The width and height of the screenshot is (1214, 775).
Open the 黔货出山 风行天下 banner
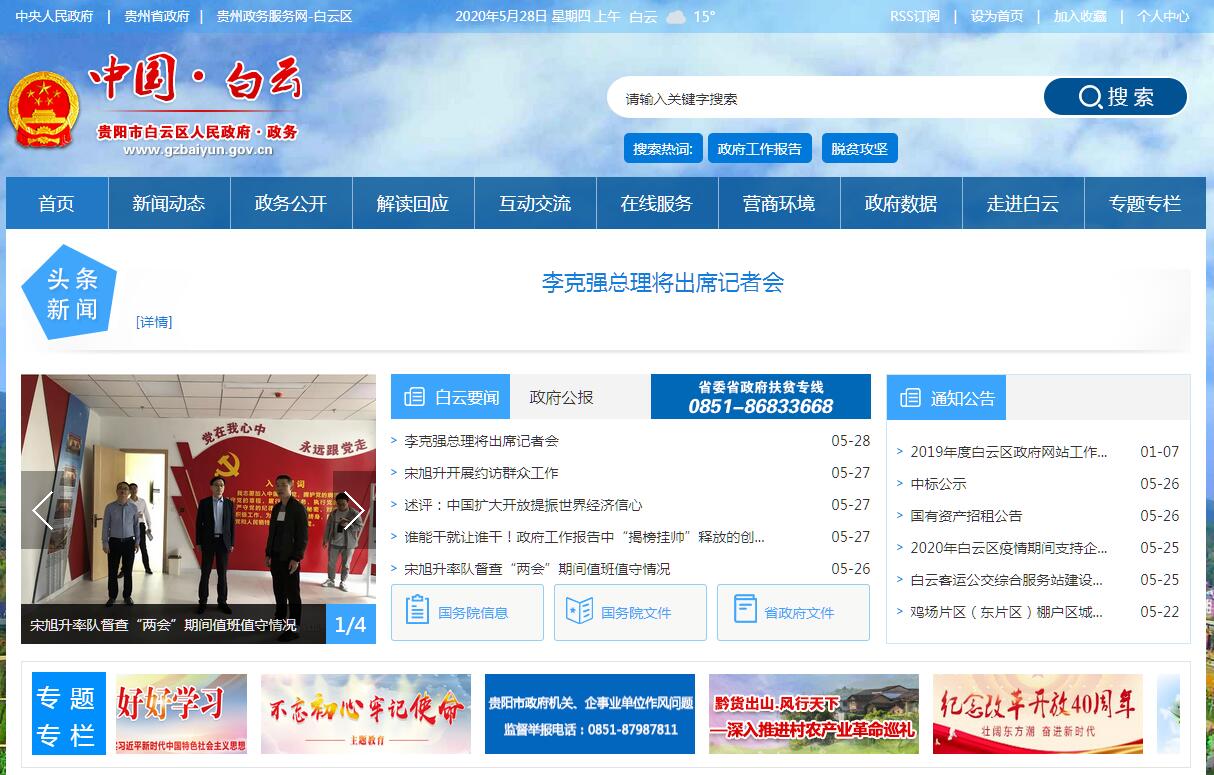(x=814, y=713)
